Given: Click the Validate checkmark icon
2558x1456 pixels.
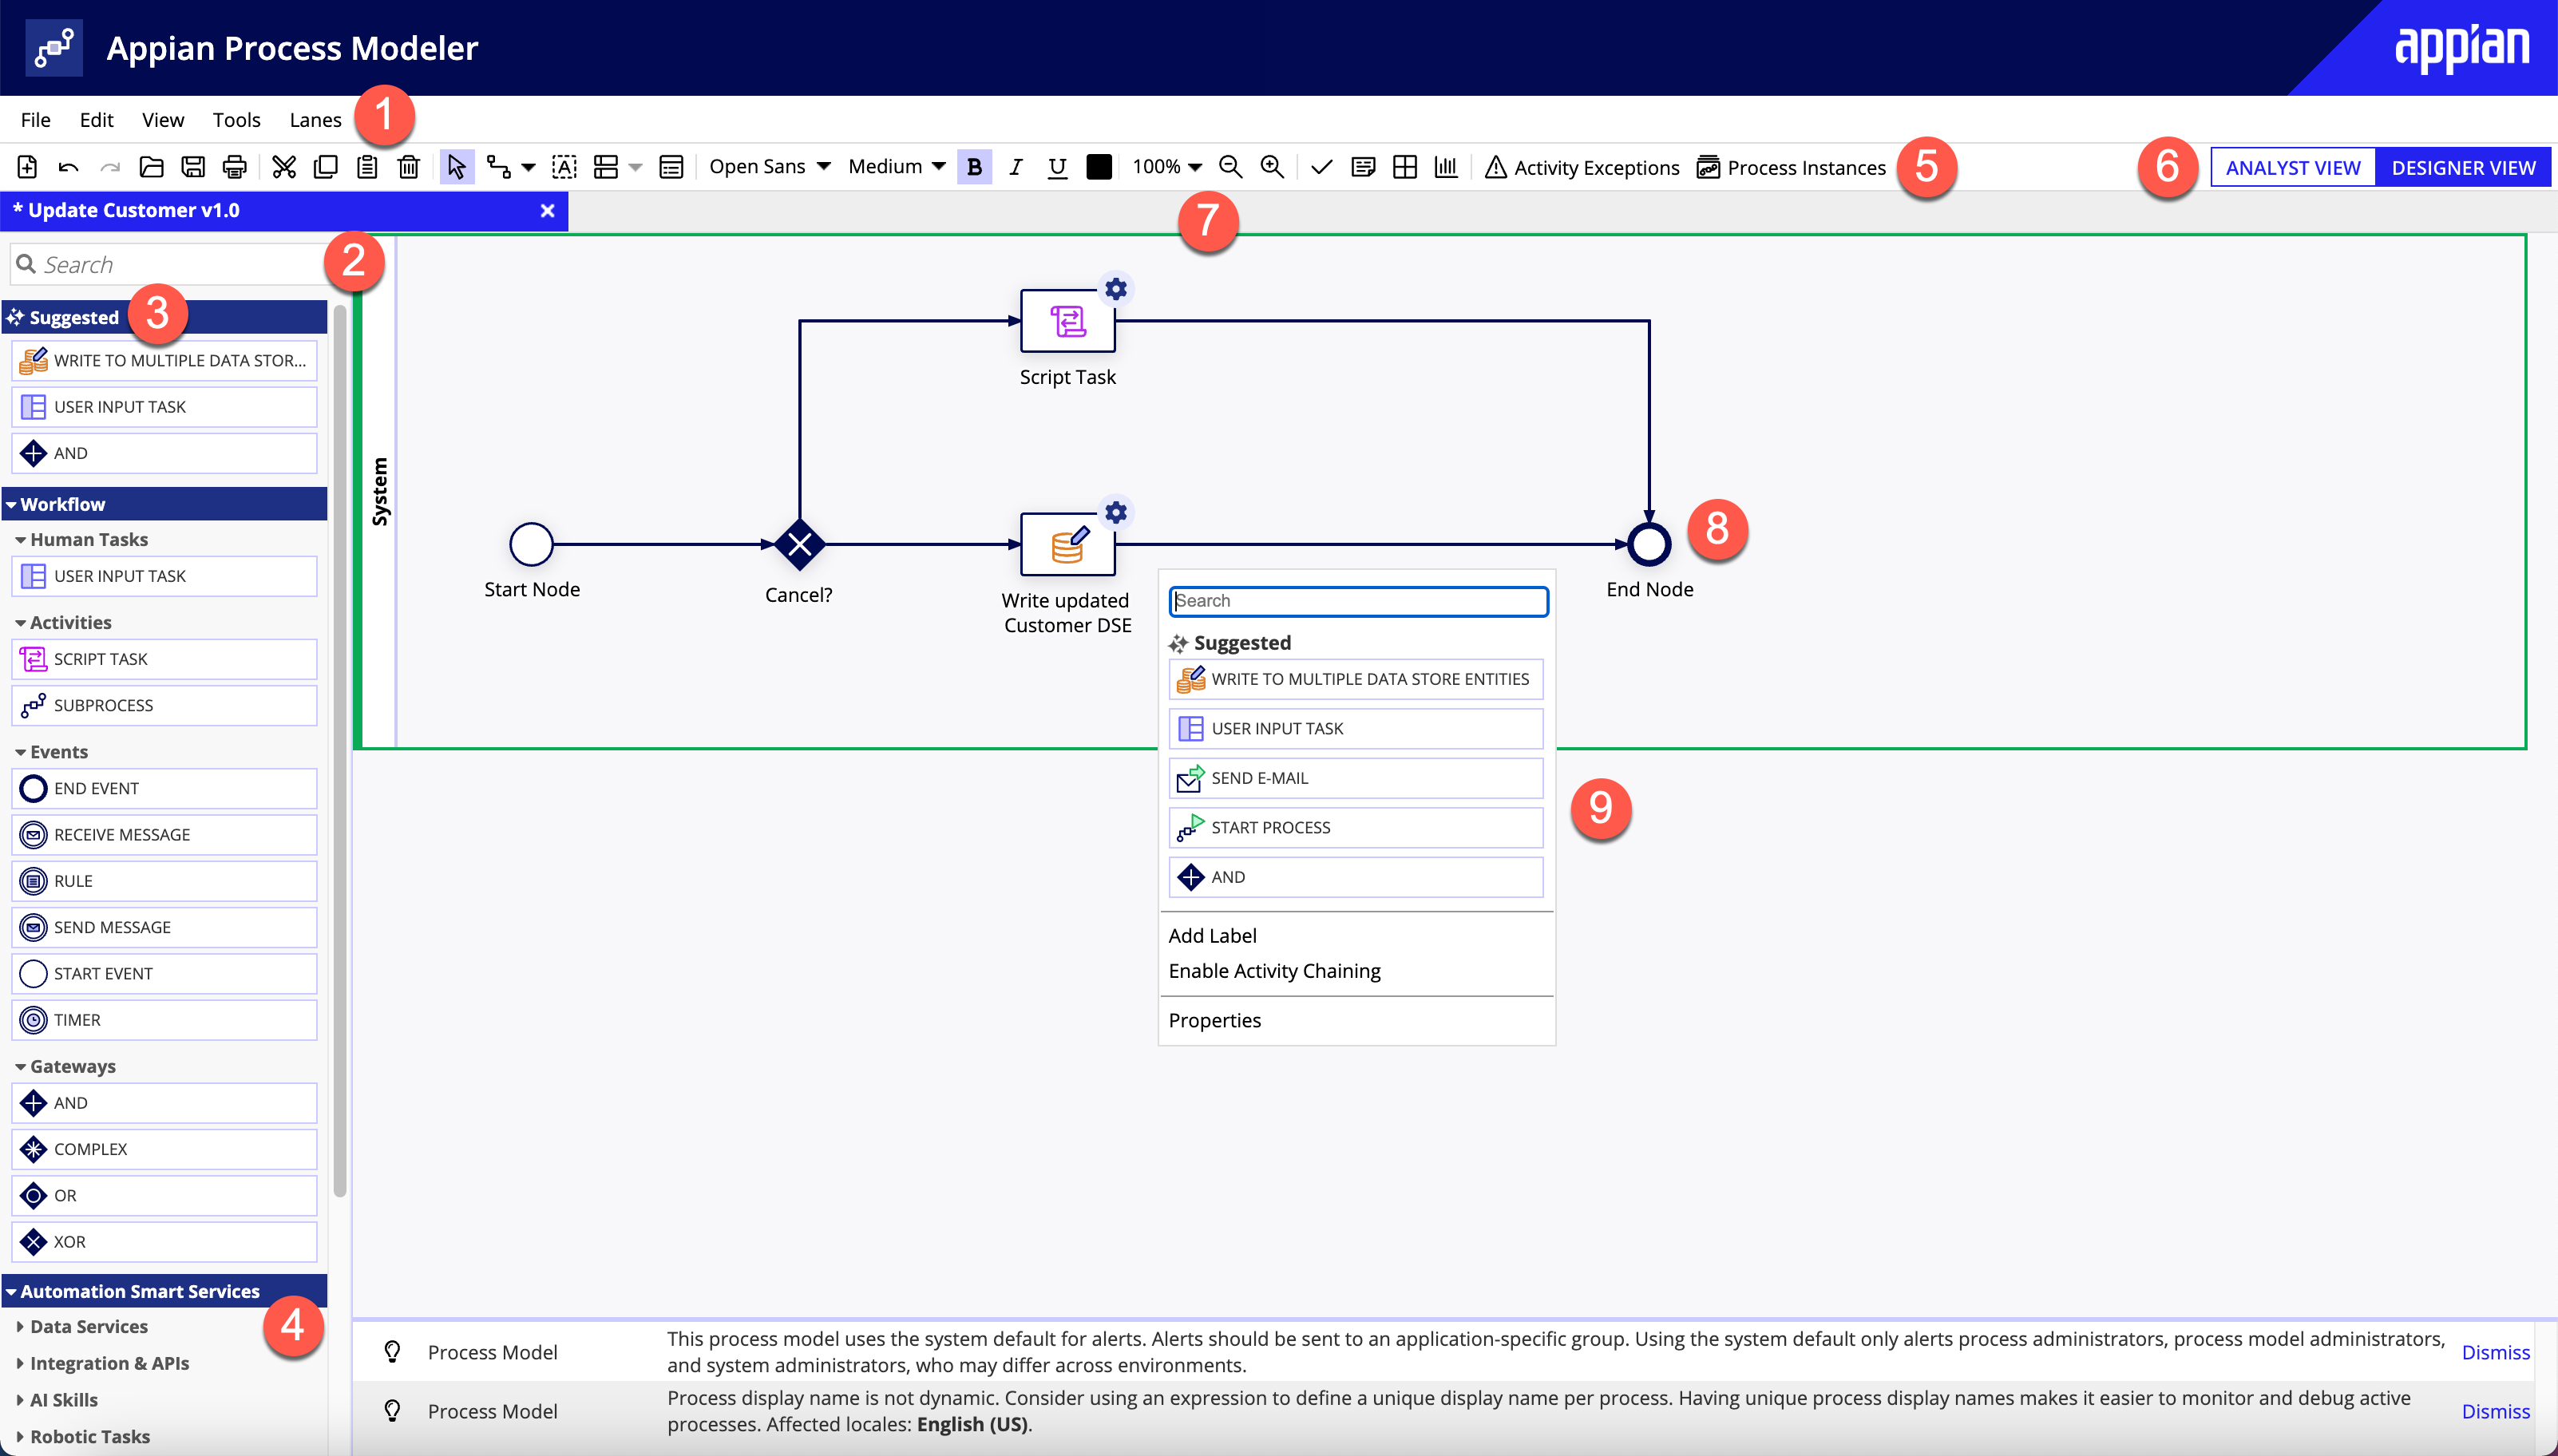Looking at the screenshot, I should point(1321,167).
